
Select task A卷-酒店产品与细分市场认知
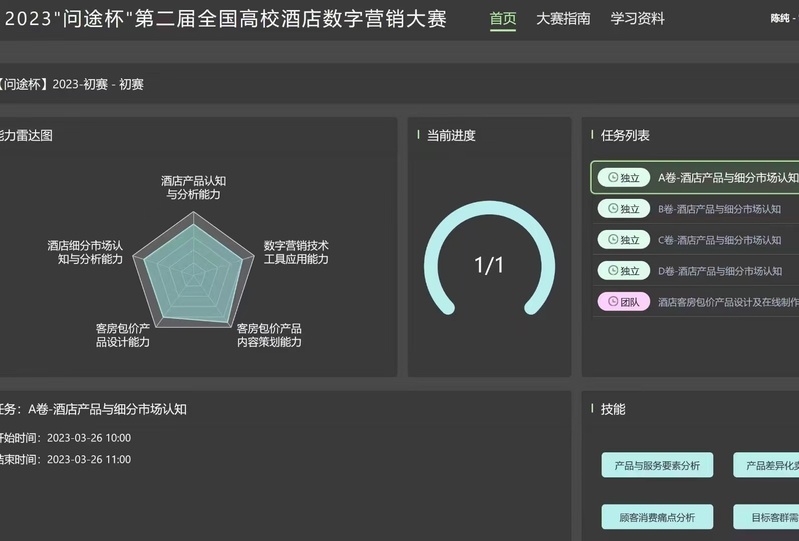point(727,178)
